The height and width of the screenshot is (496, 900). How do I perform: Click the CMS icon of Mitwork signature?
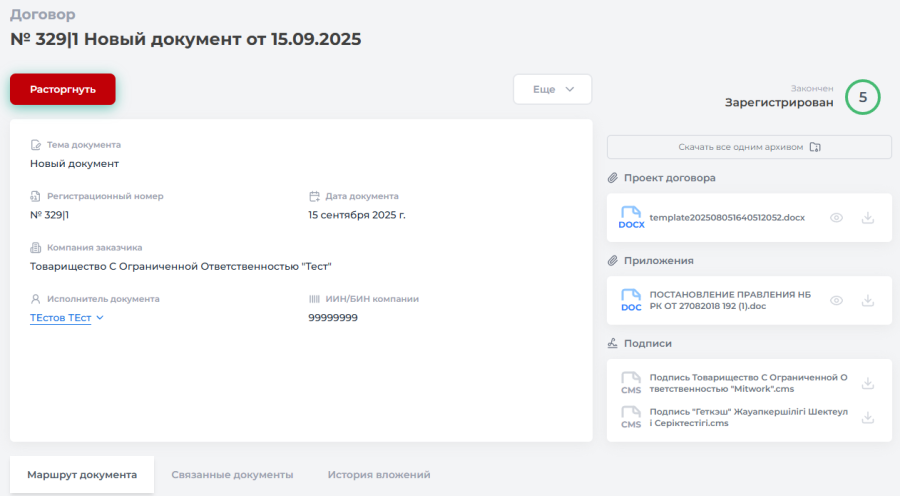click(631, 383)
